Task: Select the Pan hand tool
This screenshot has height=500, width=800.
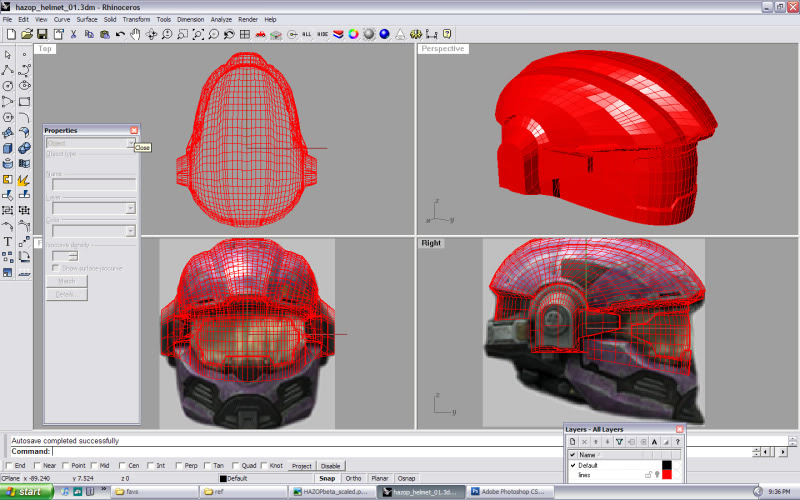Action: click(135, 34)
